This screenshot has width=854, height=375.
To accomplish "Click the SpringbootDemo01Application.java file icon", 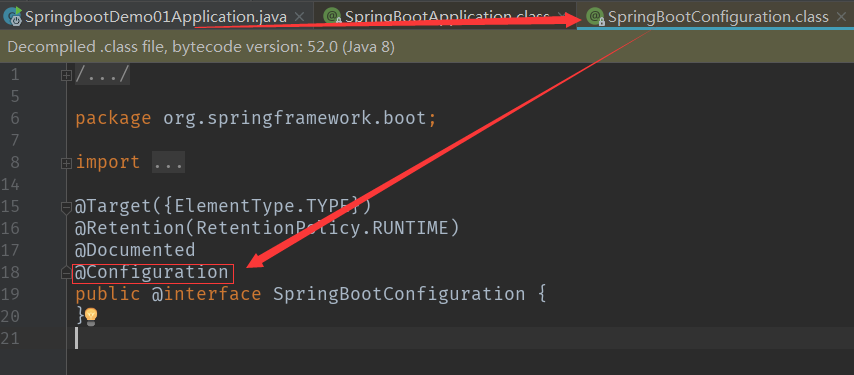I will pyautogui.click(x=13, y=16).
